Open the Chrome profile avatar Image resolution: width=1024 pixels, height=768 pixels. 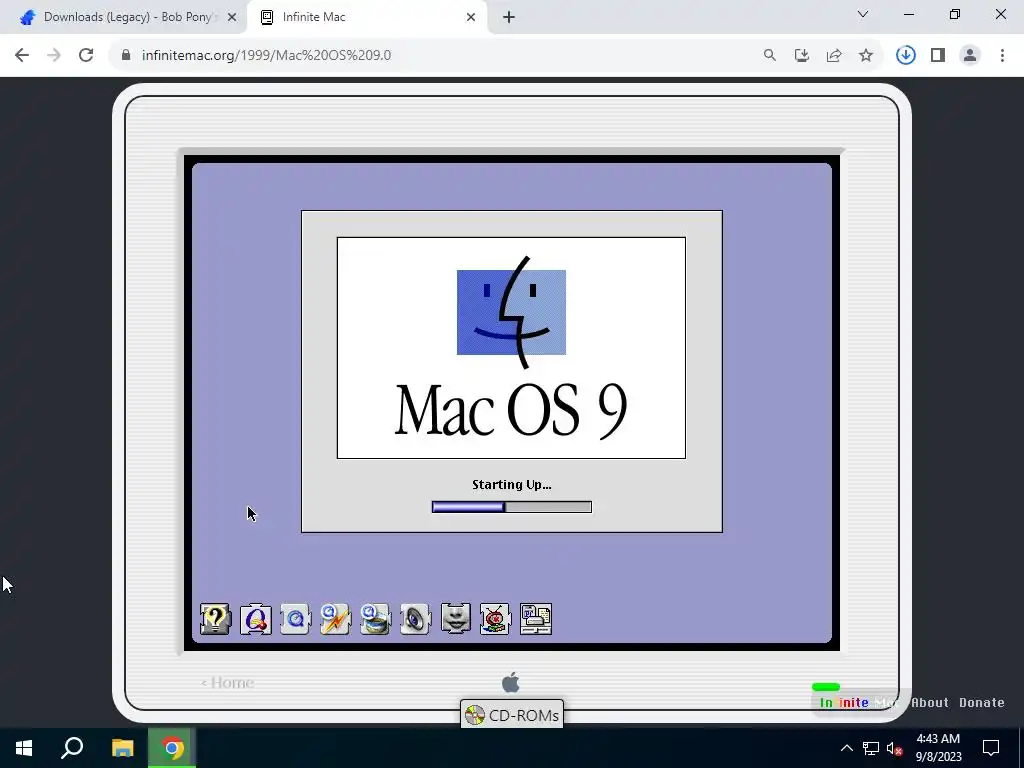tap(970, 56)
